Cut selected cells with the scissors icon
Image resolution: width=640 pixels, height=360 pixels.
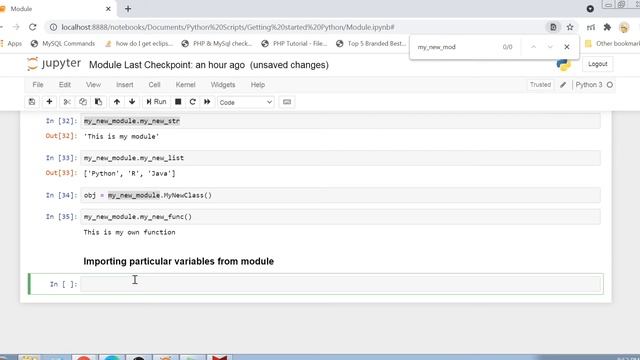(x=67, y=102)
